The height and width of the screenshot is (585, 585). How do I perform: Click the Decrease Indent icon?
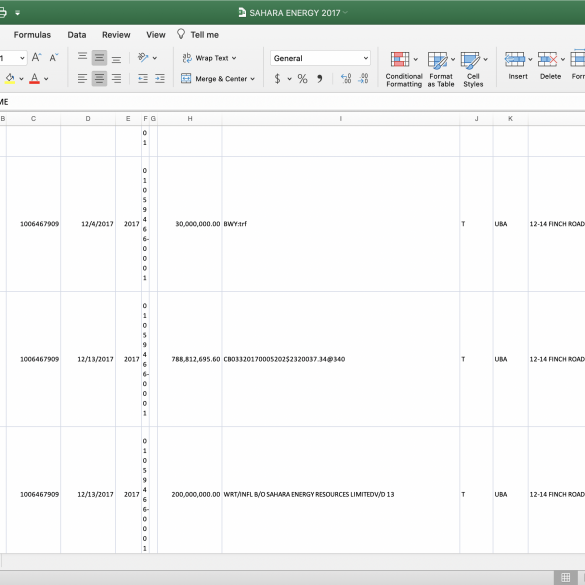point(143,79)
